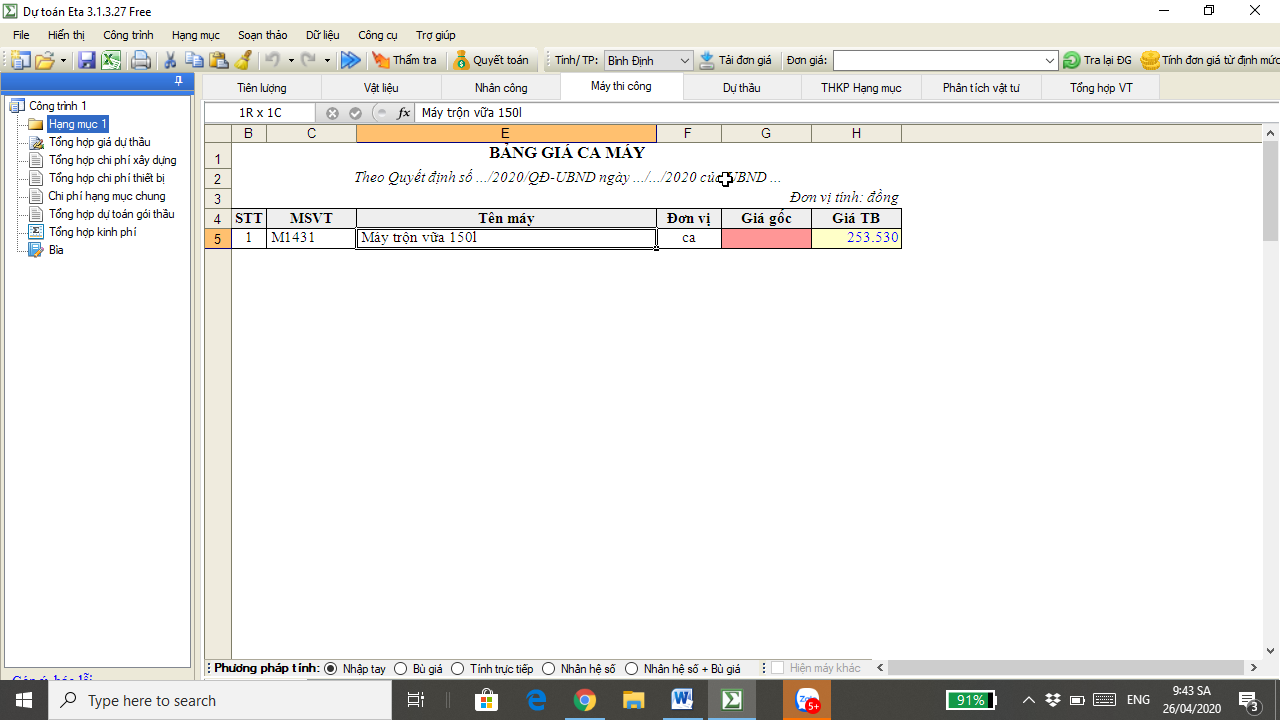Switch to THKP Hạng mục tab

point(861,88)
